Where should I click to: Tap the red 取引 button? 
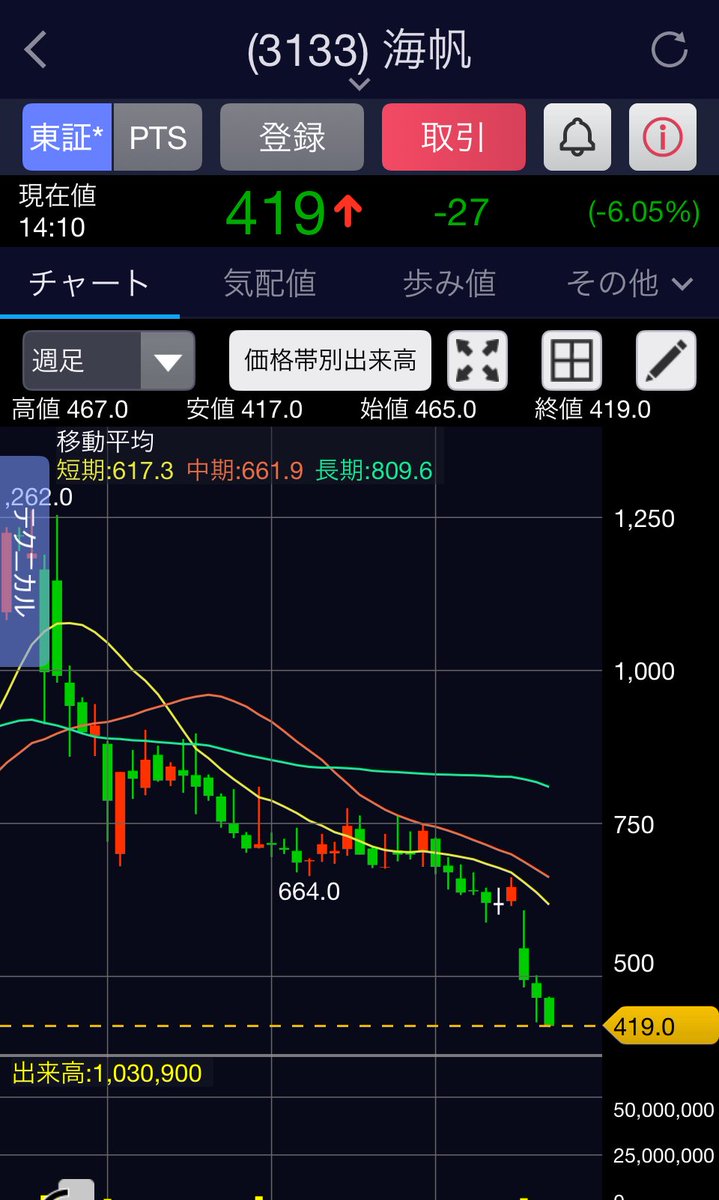point(453,137)
